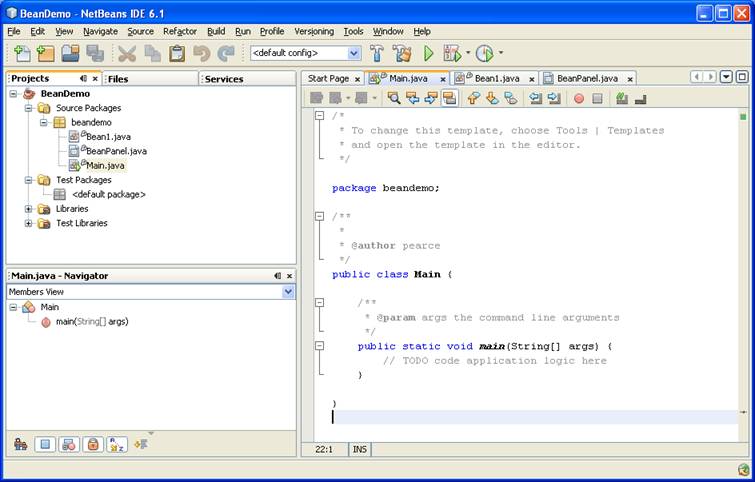This screenshot has height=482, width=755.
Task: Maximize the editor window button
Action: pyautogui.click(x=742, y=77)
